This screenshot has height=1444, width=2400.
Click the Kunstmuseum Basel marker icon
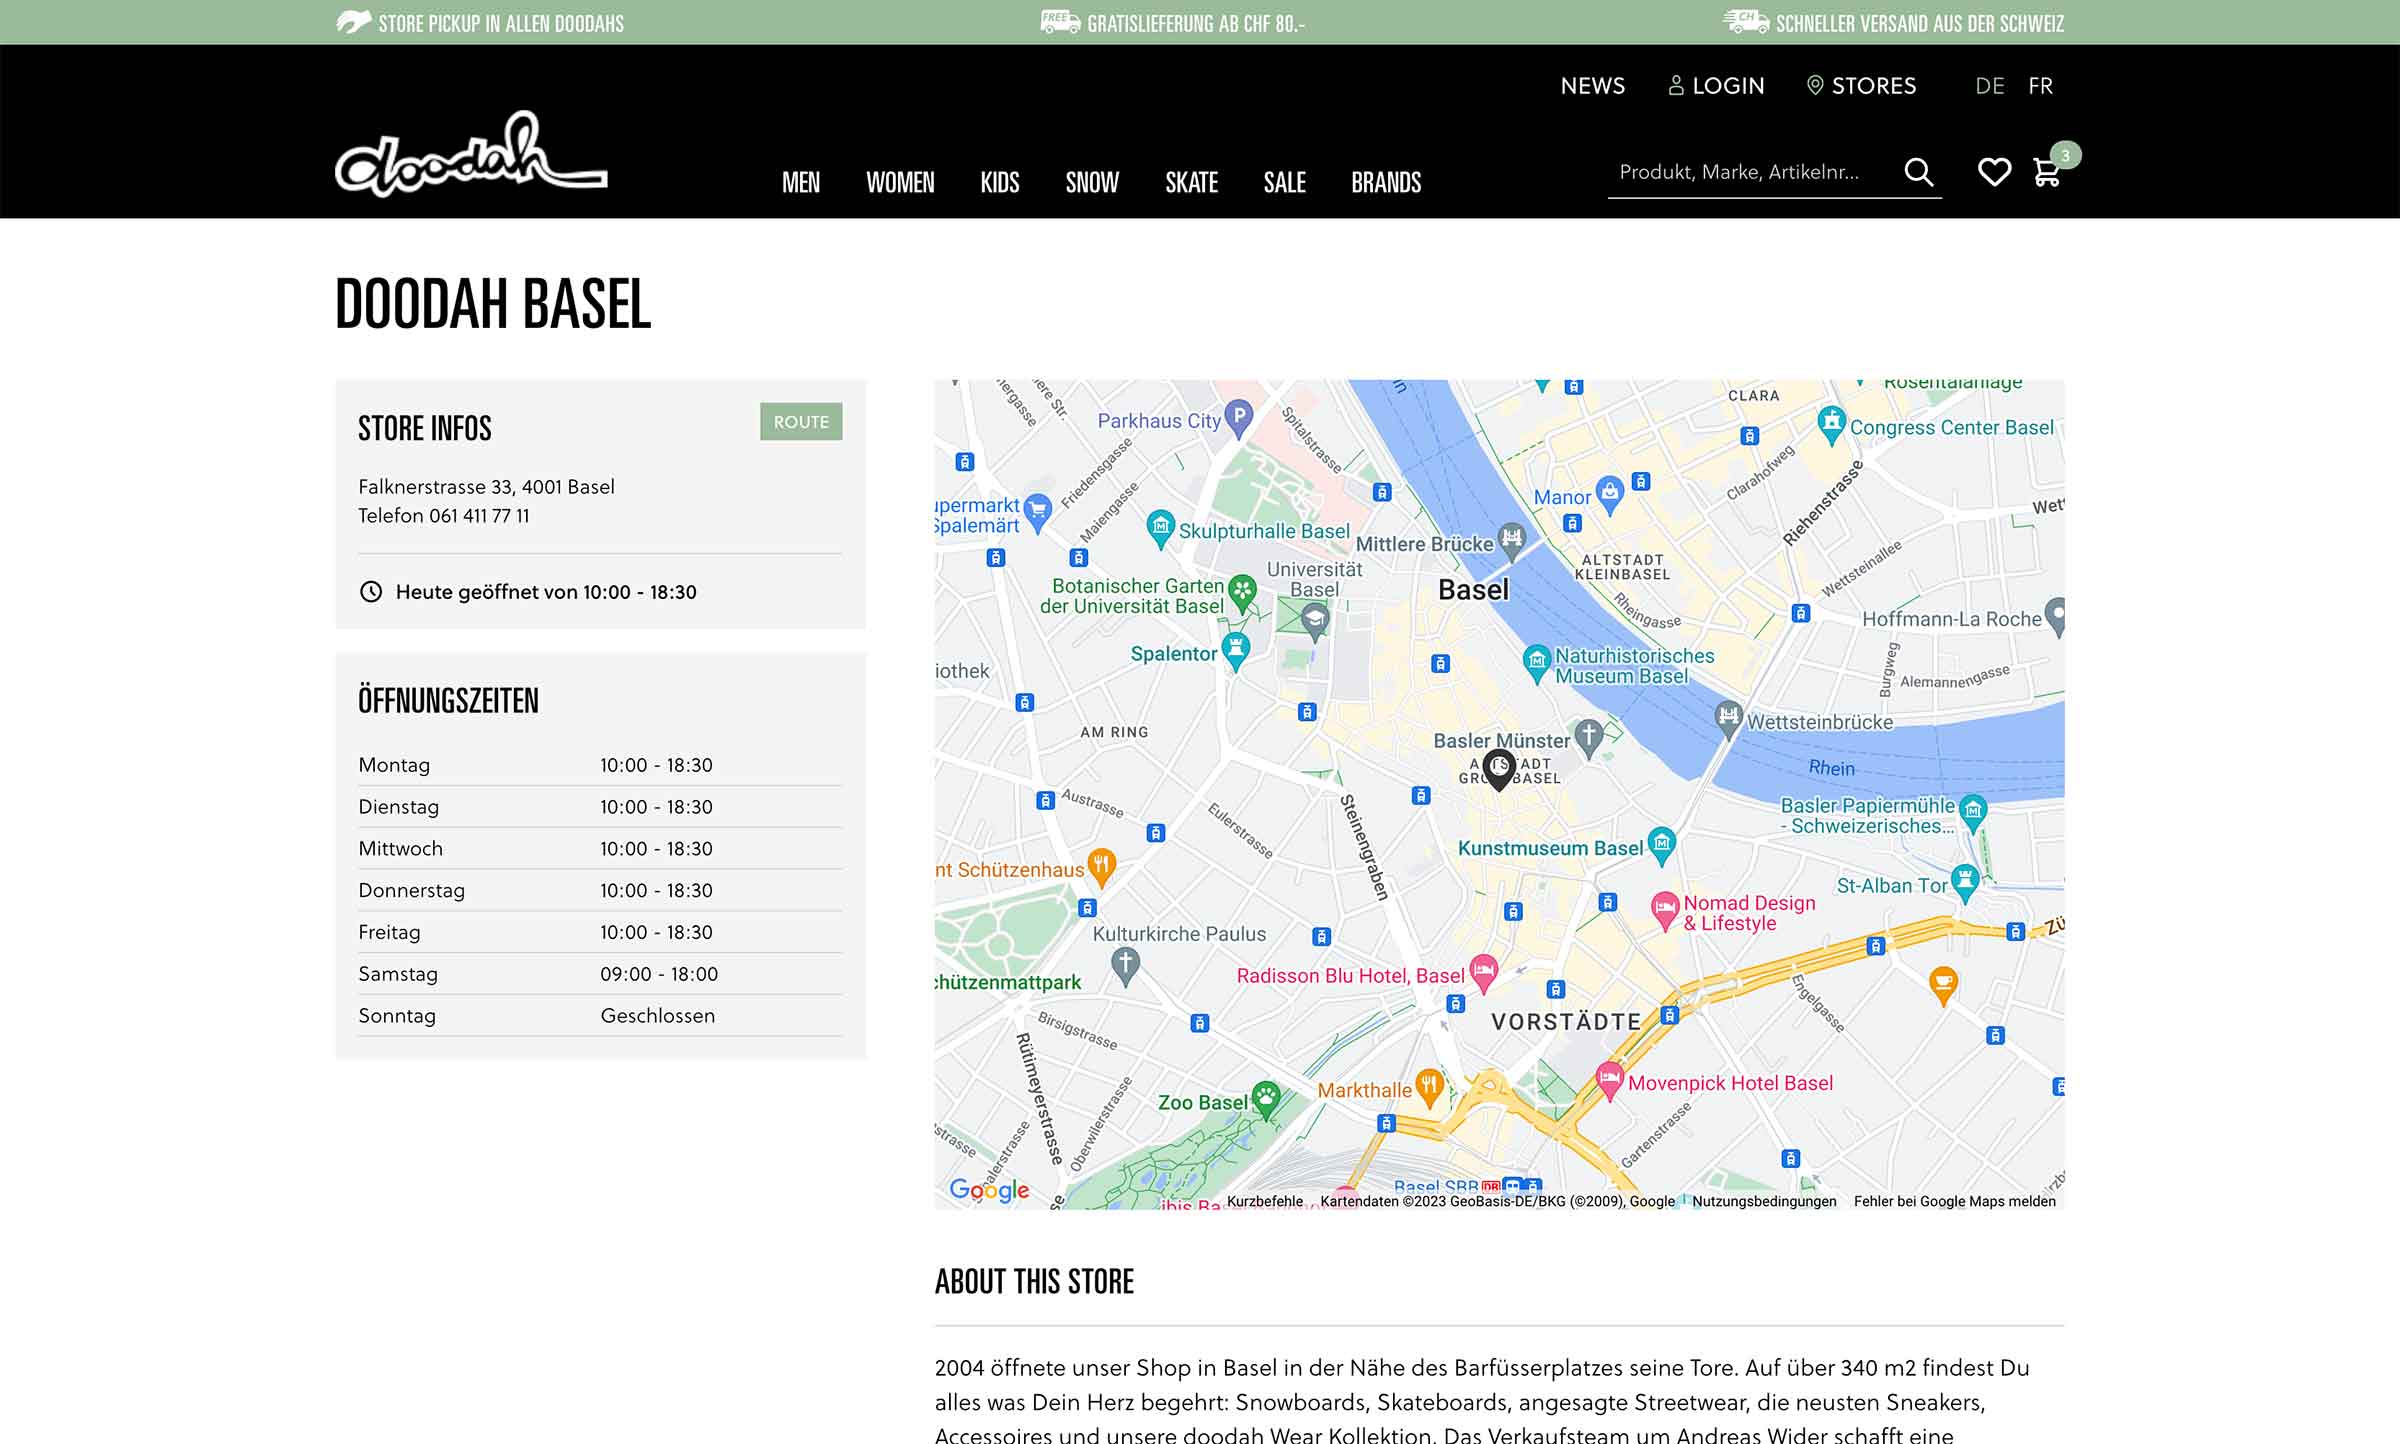pyautogui.click(x=1661, y=846)
